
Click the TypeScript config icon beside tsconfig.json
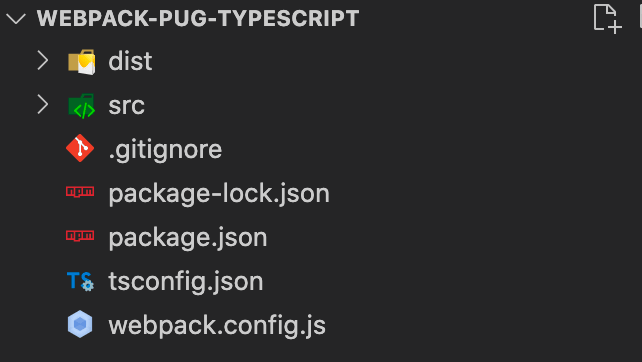(81, 282)
